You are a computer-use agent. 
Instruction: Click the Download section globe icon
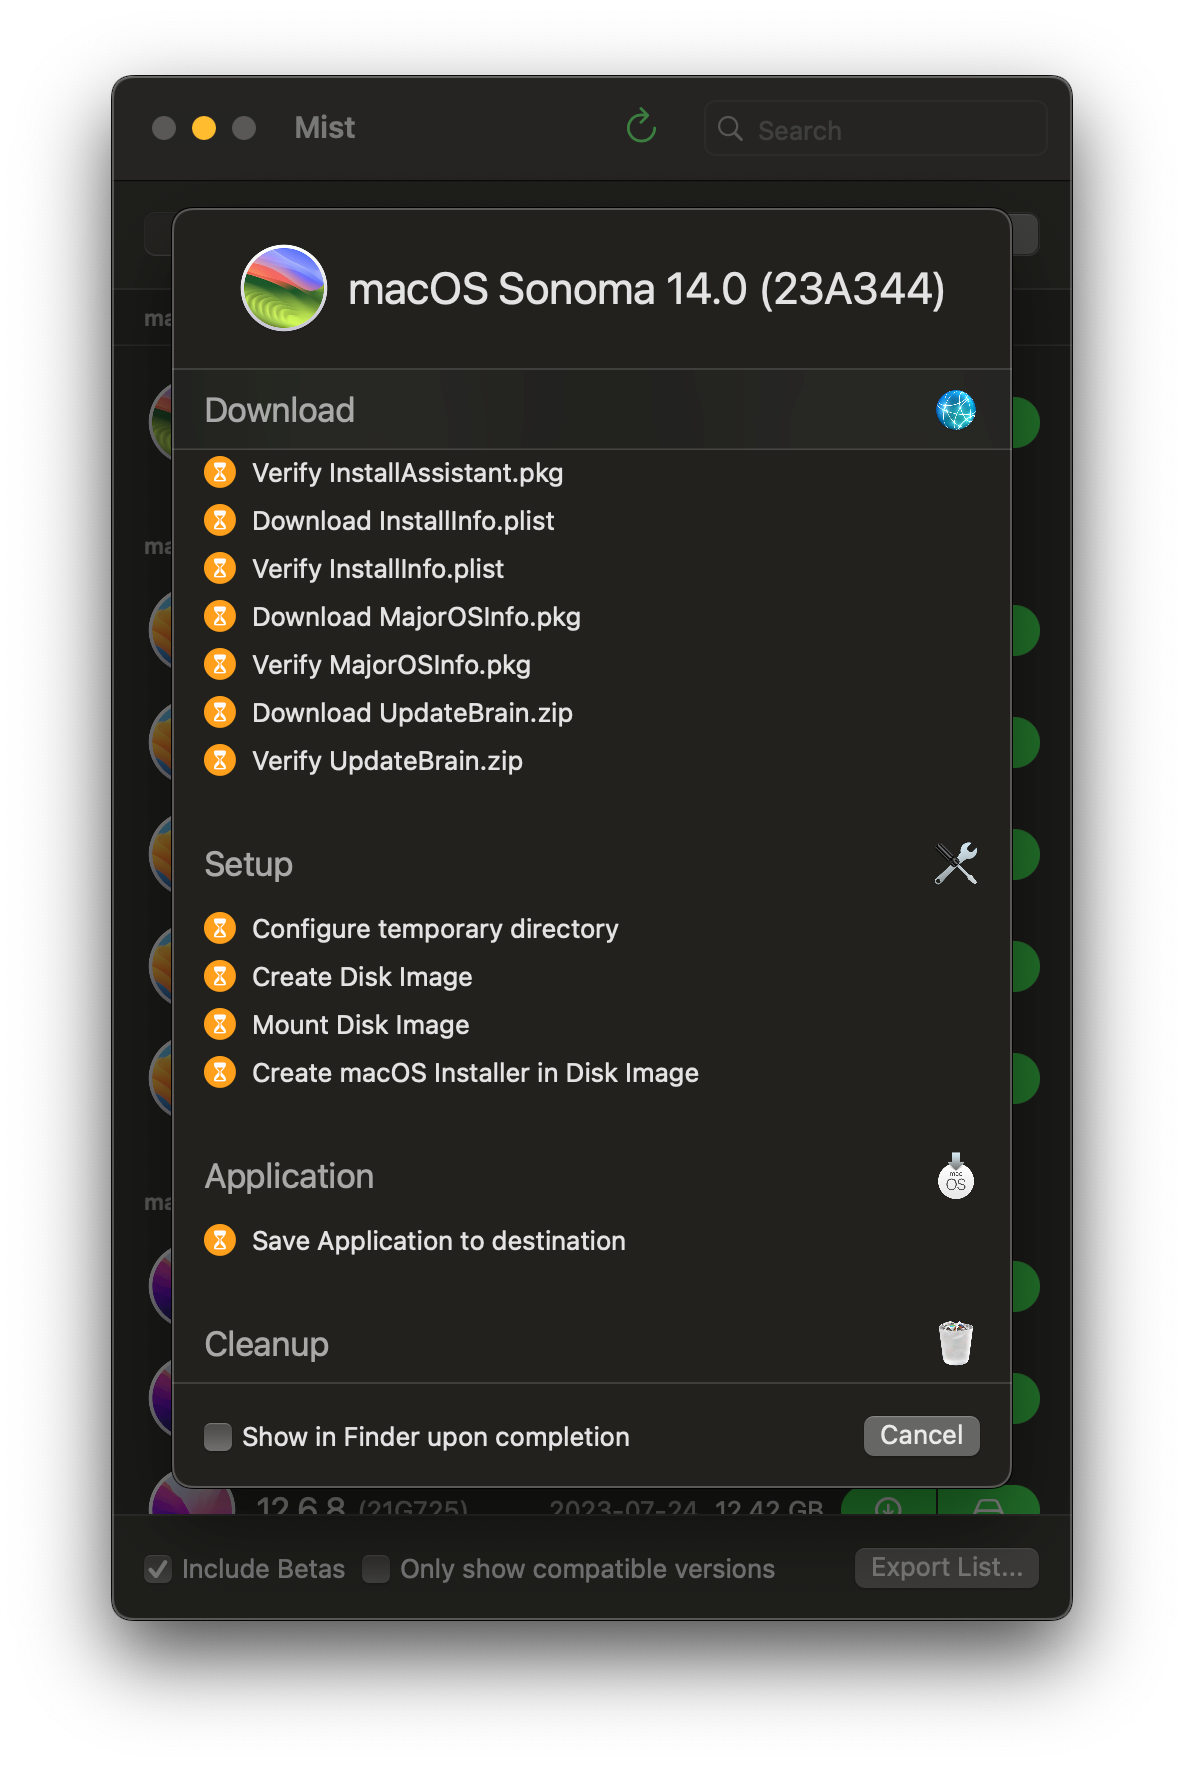click(956, 410)
